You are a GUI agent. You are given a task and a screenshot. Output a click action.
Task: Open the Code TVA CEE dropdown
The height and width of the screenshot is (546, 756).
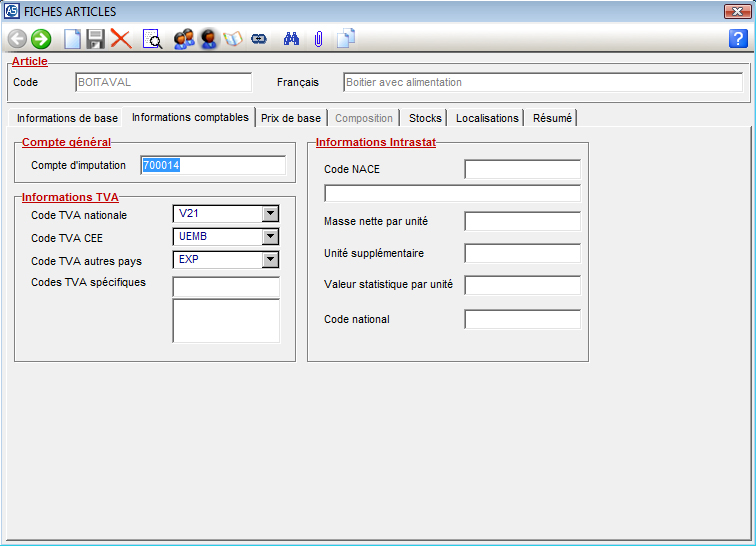click(269, 237)
